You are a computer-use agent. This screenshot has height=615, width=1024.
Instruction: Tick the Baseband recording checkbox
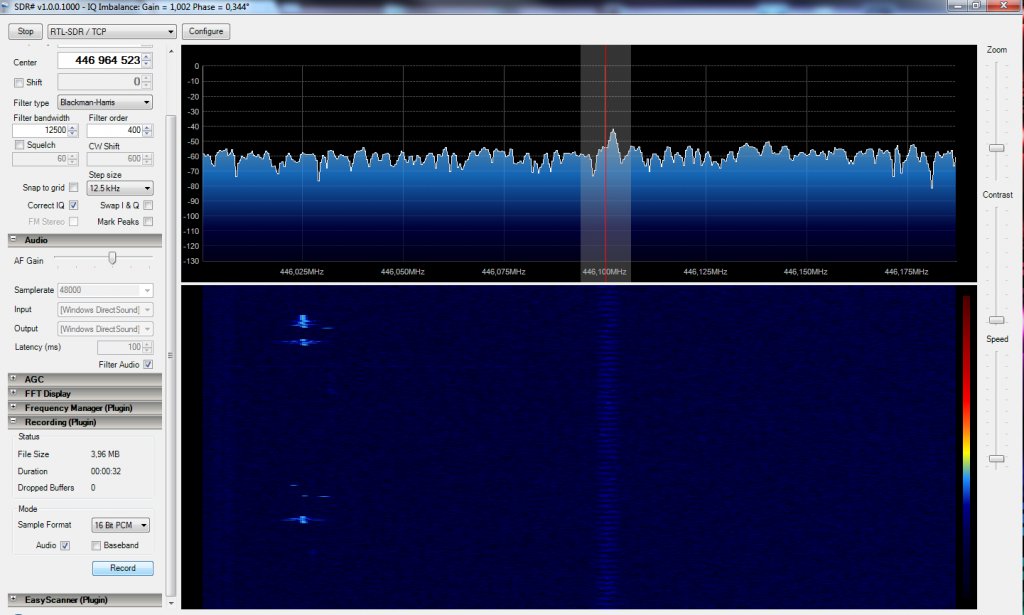(96, 545)
